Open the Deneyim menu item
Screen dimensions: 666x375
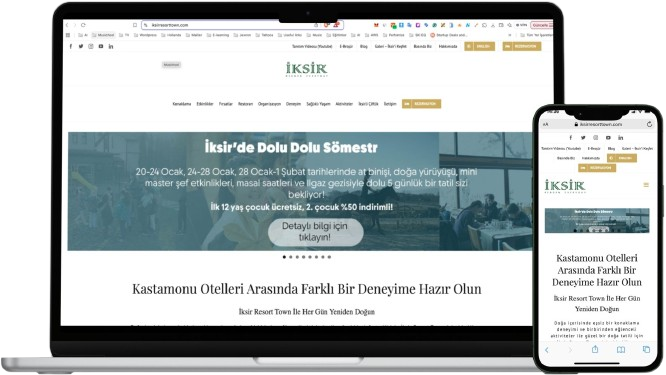point(293,104)
